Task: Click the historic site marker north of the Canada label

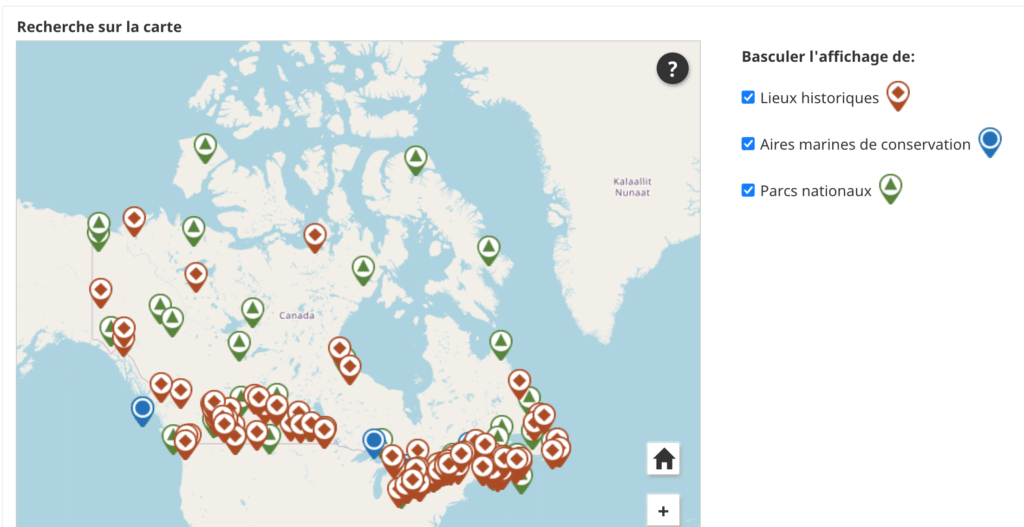Action: point(315,236)
